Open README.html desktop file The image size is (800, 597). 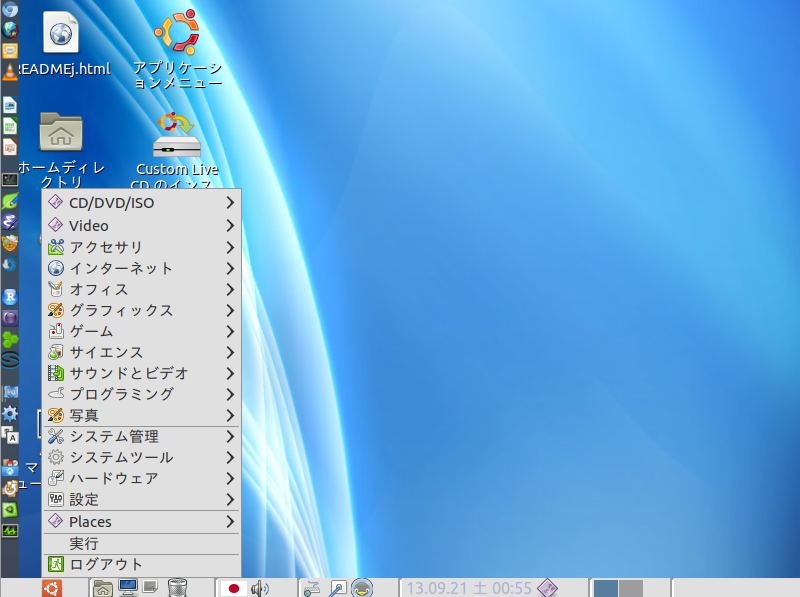click(x=61, y=44)
